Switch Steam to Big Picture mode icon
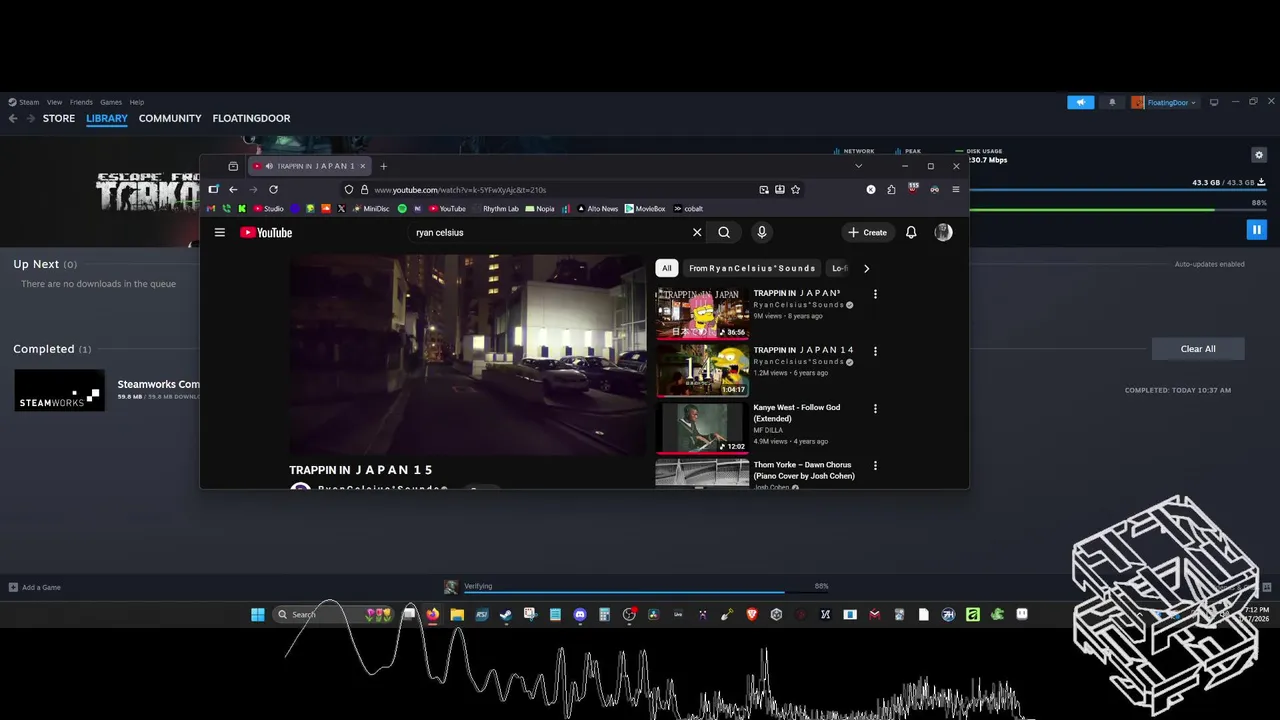1280x720 pixels. 1214,102
